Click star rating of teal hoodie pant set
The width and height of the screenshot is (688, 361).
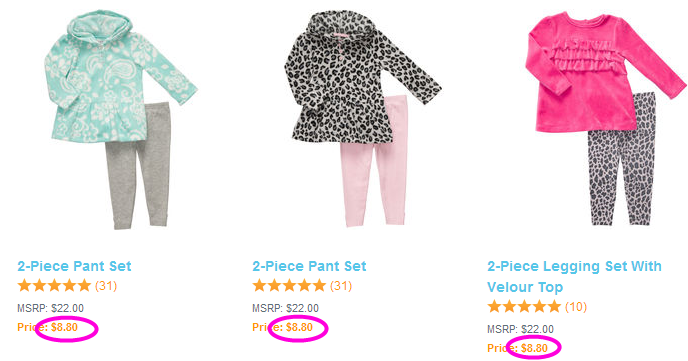click(54, 286)
